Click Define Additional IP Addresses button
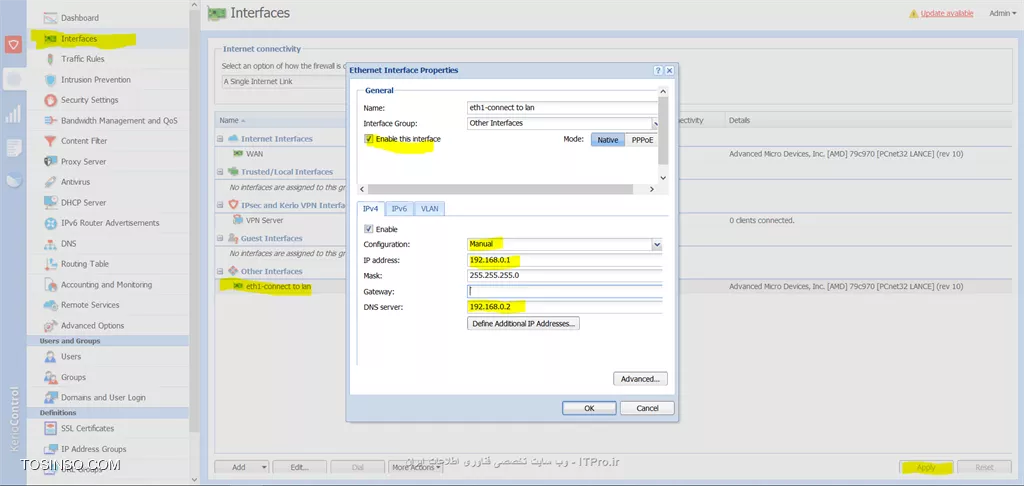Screen dimensions: 1024x486 524,323
